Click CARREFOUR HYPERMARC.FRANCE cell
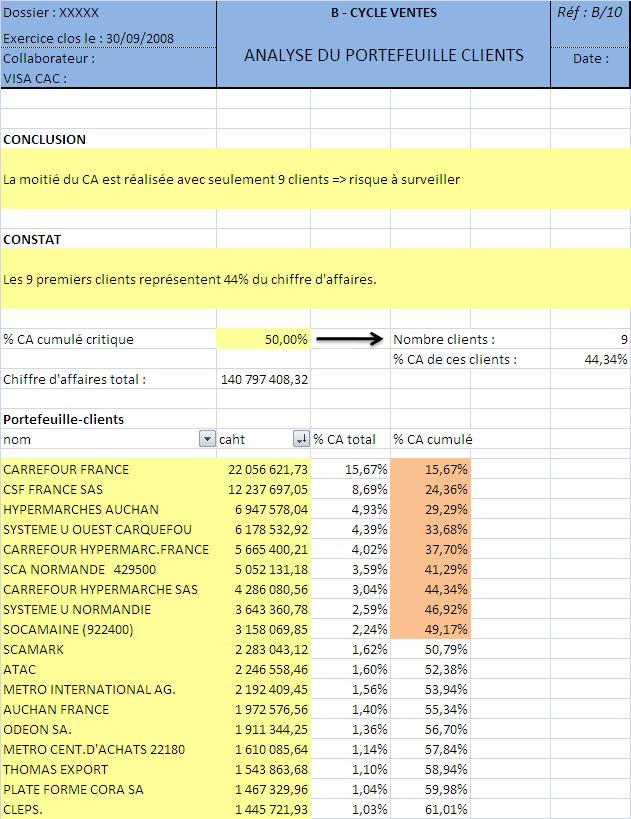 coord(109,549)
